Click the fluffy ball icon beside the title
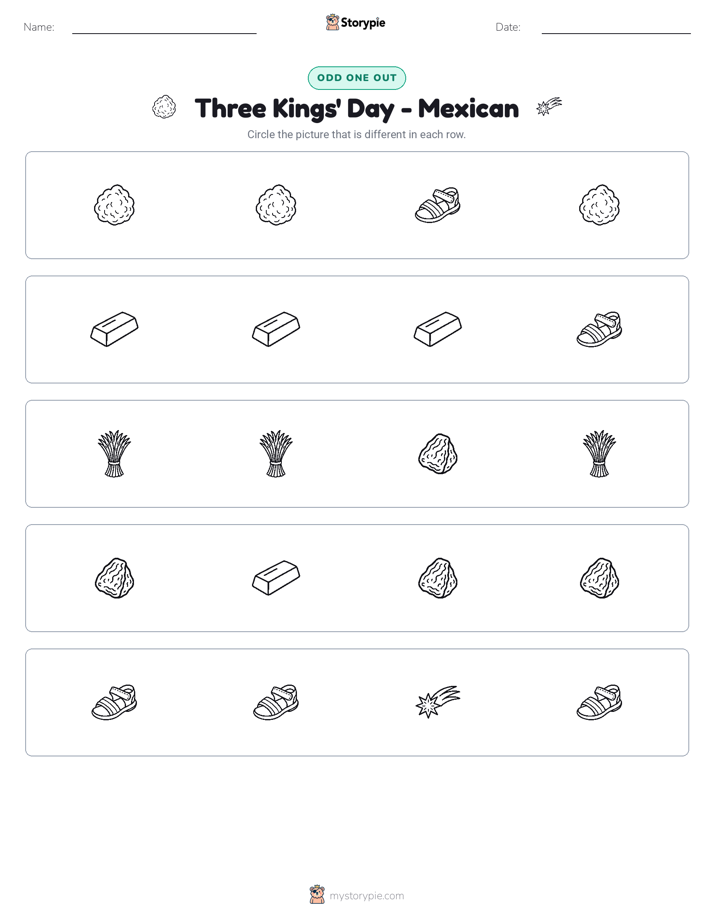Screen dimensions: 714x924 [x=164, y=107]
